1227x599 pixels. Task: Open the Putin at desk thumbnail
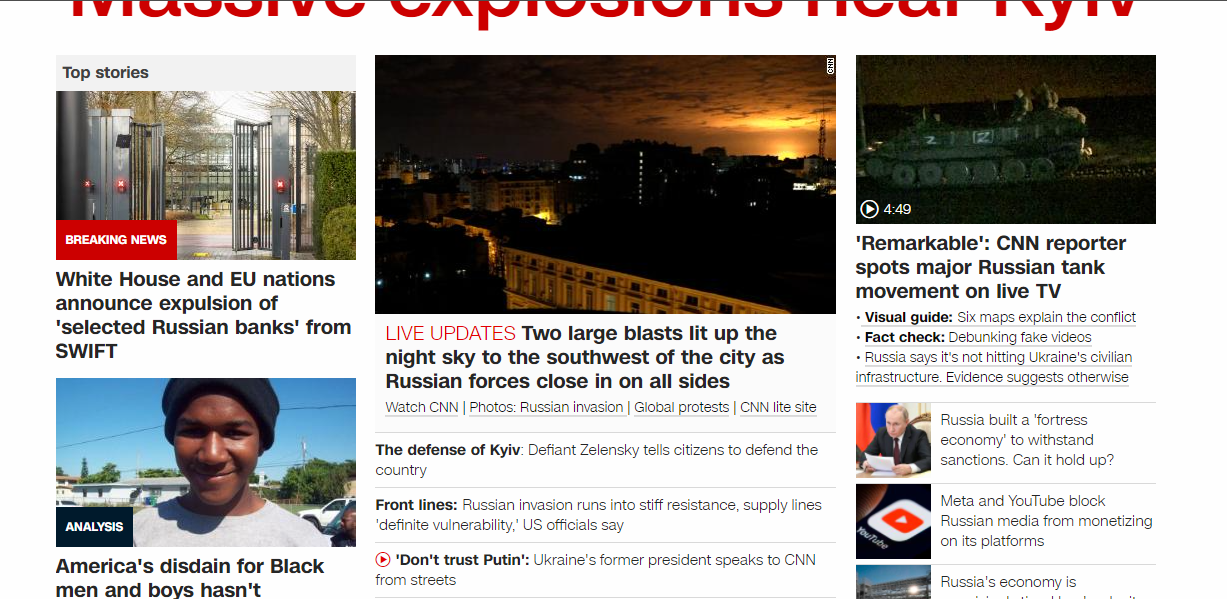pyautogui.click(x=893, y=440)
